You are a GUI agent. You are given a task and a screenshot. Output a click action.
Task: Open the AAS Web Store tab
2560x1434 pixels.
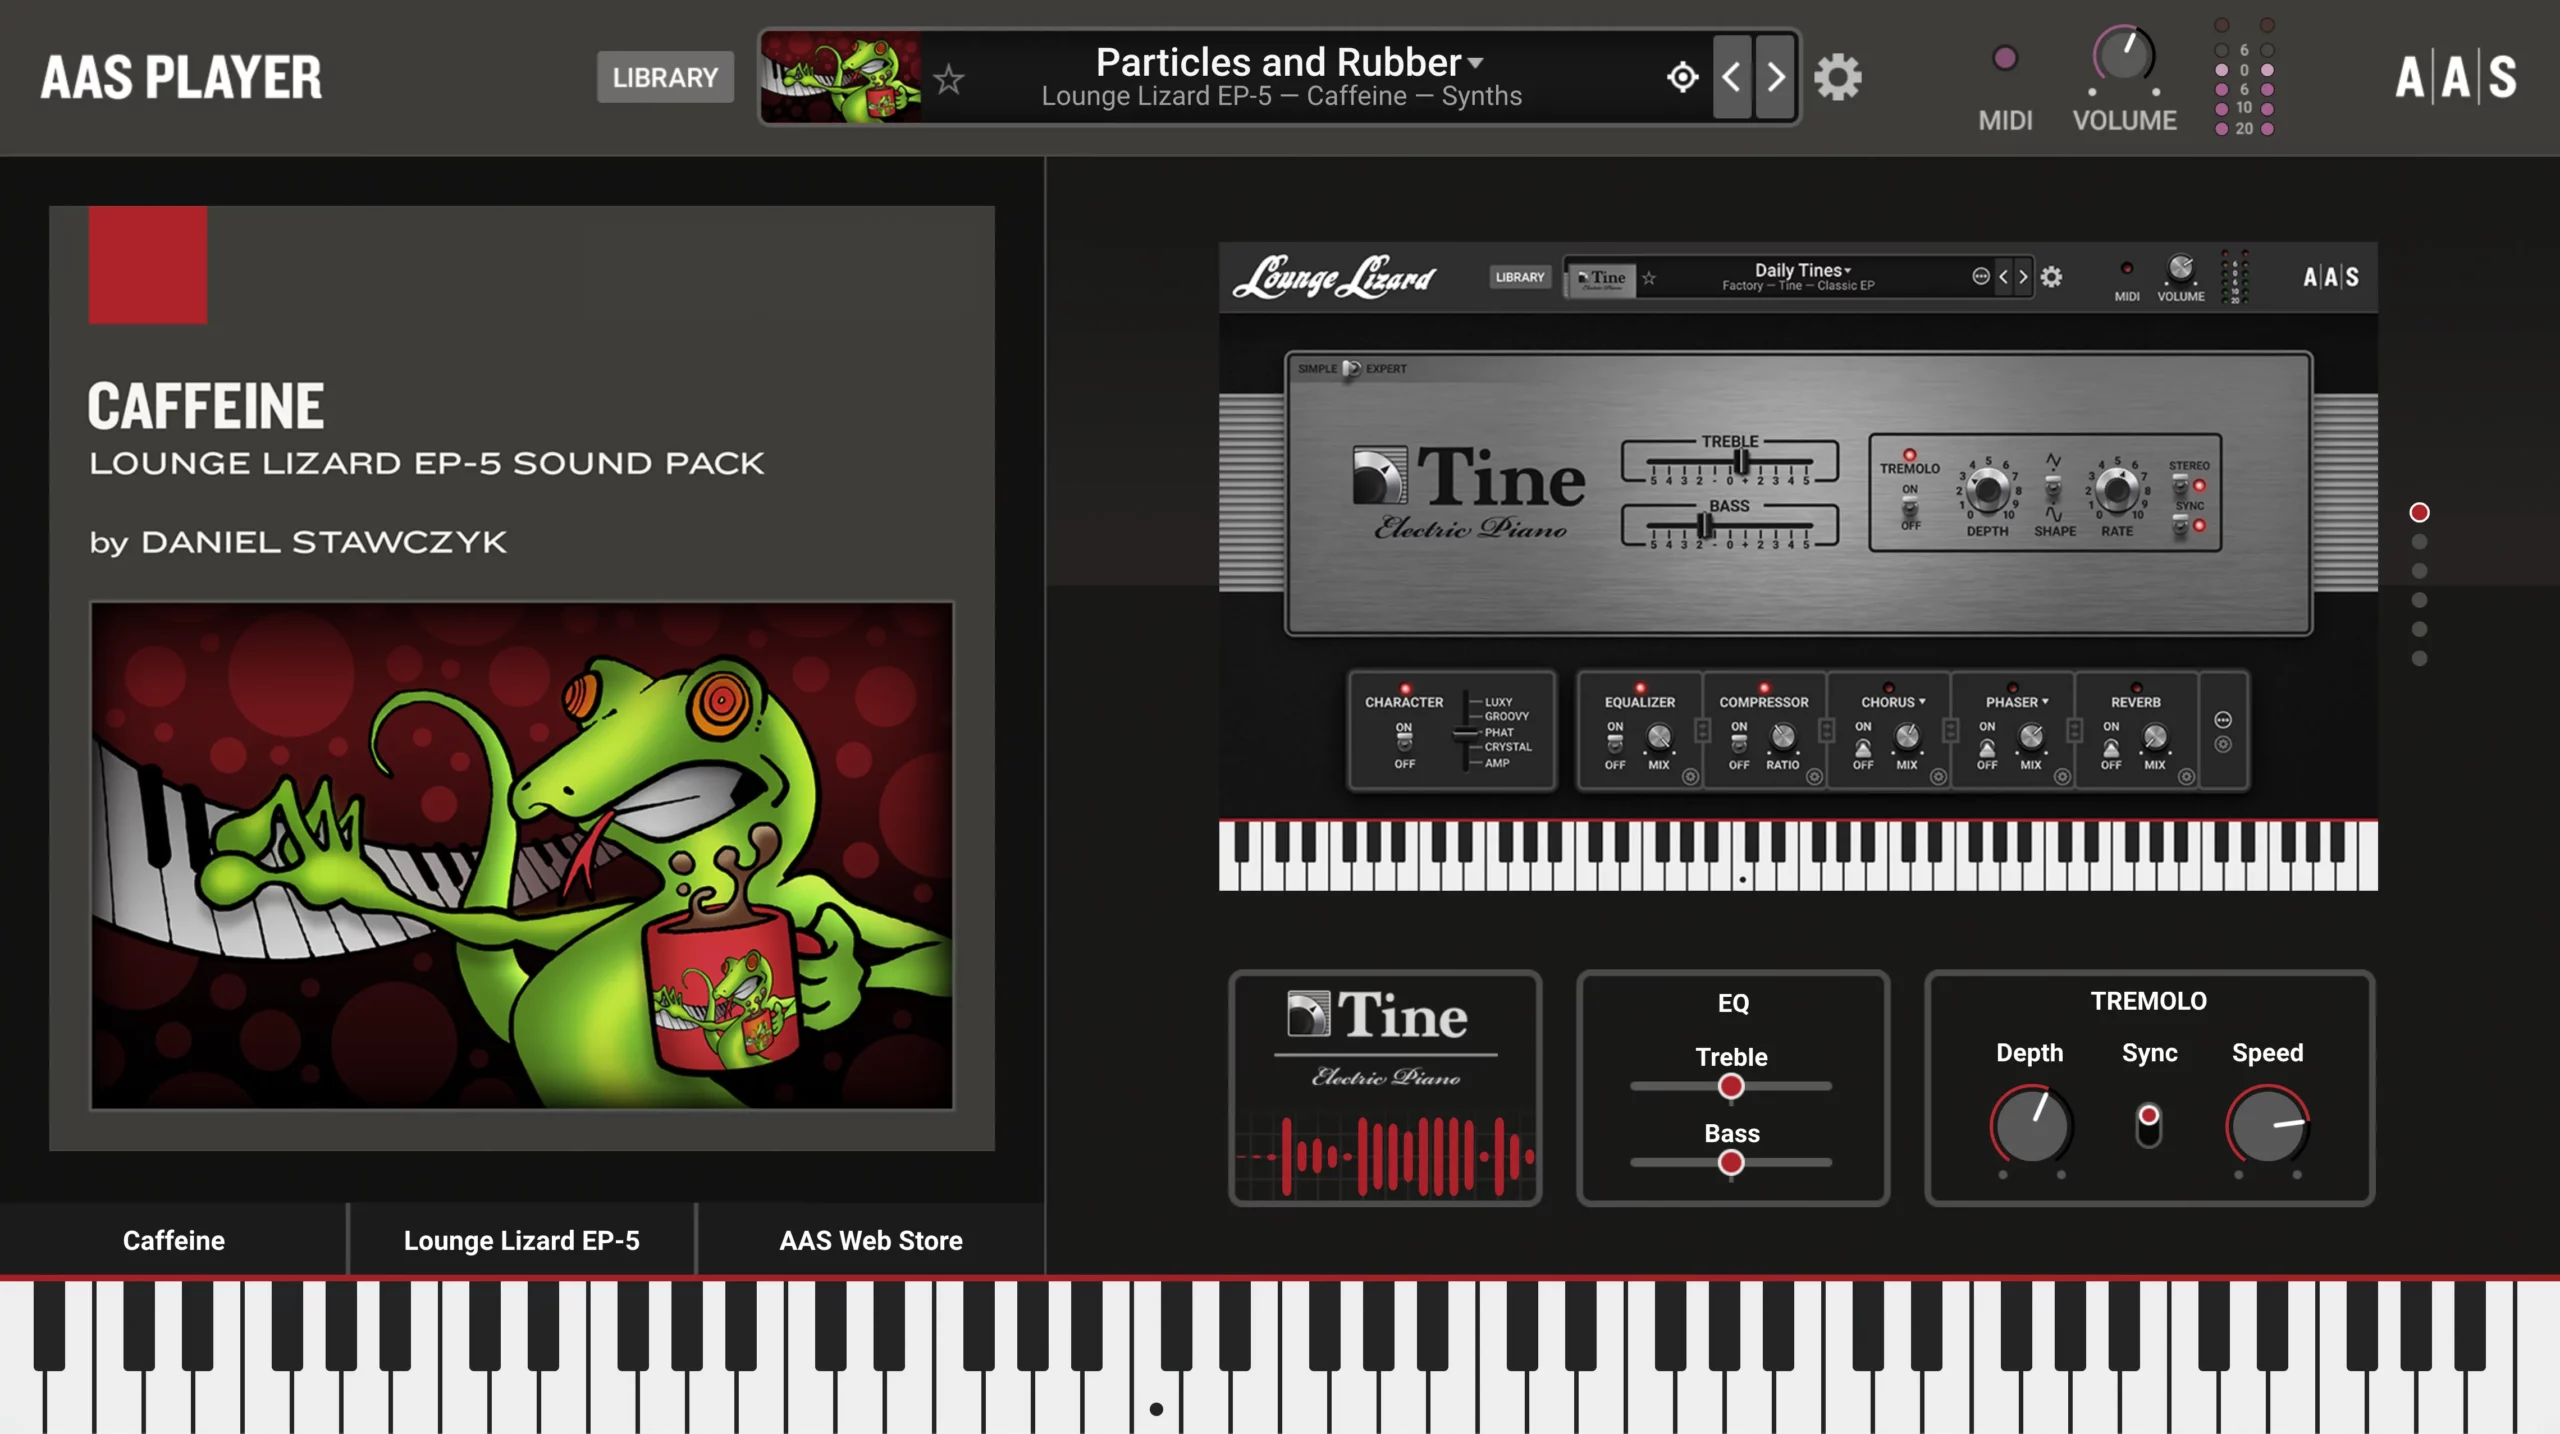click(871, 1240)
